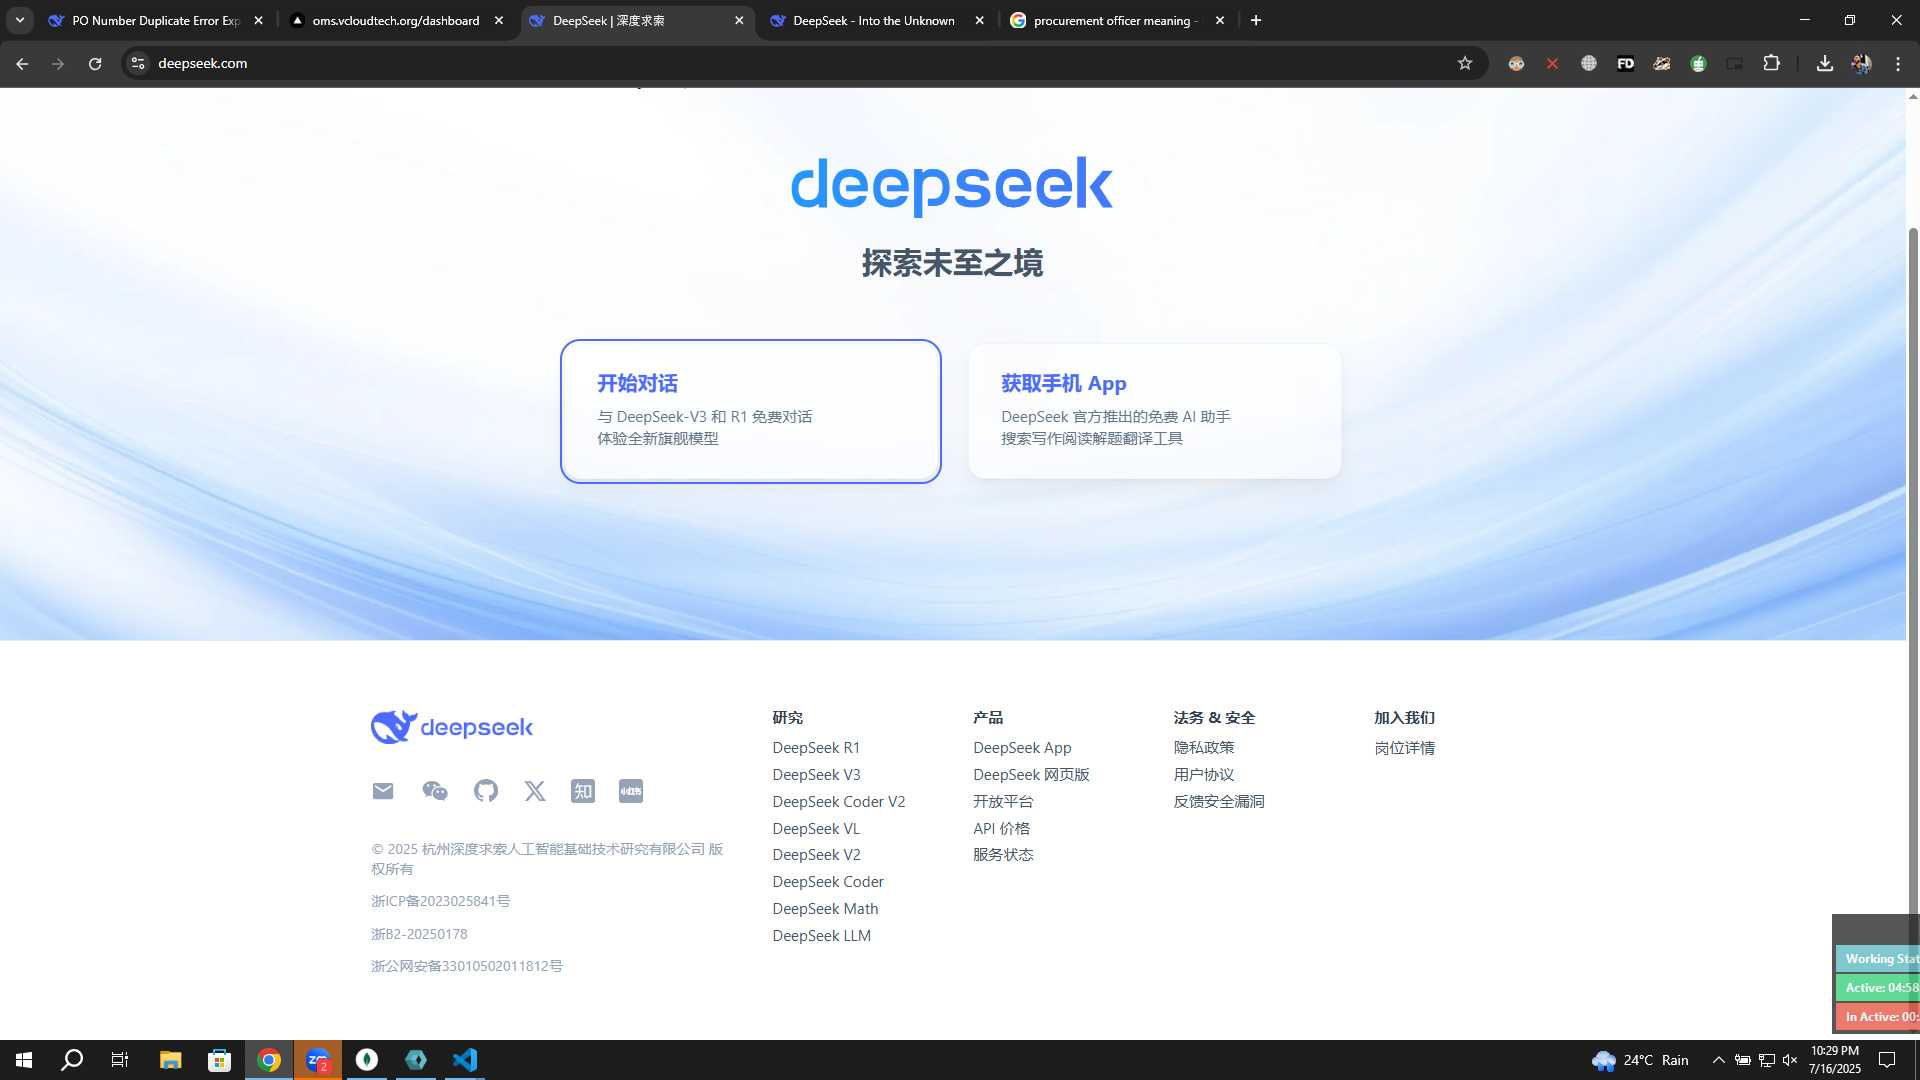Open Visual Studio Code from taskbar

(x=465, y=1060)
